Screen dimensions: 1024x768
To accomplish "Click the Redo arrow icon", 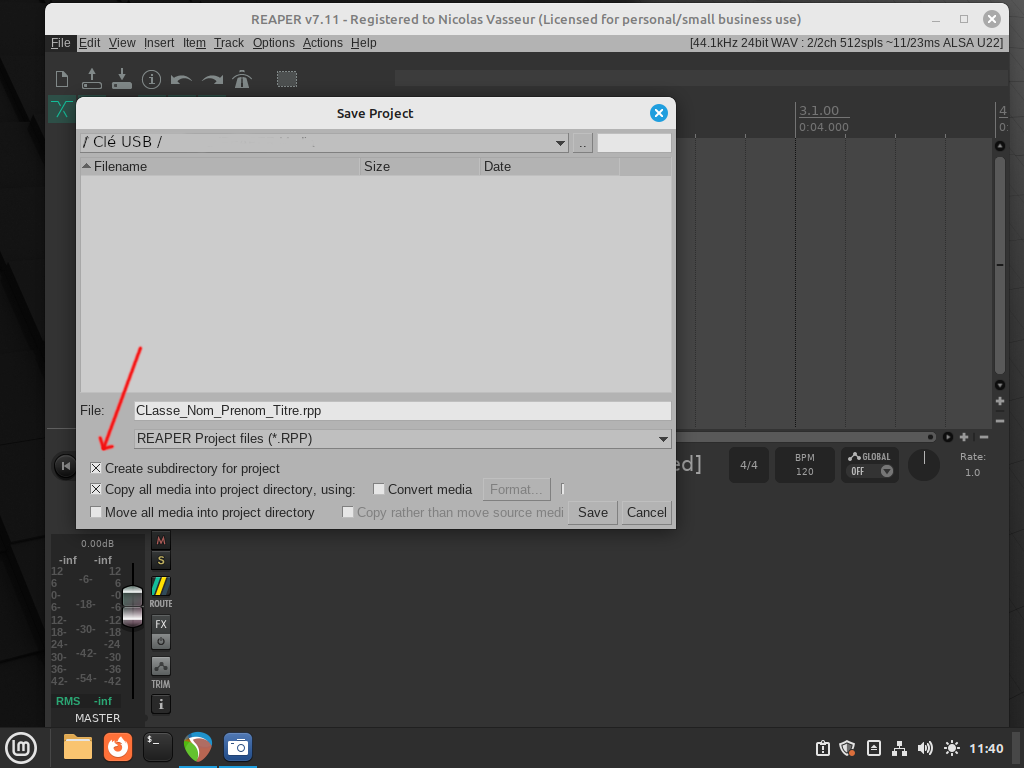I will [x=212, y=80].
